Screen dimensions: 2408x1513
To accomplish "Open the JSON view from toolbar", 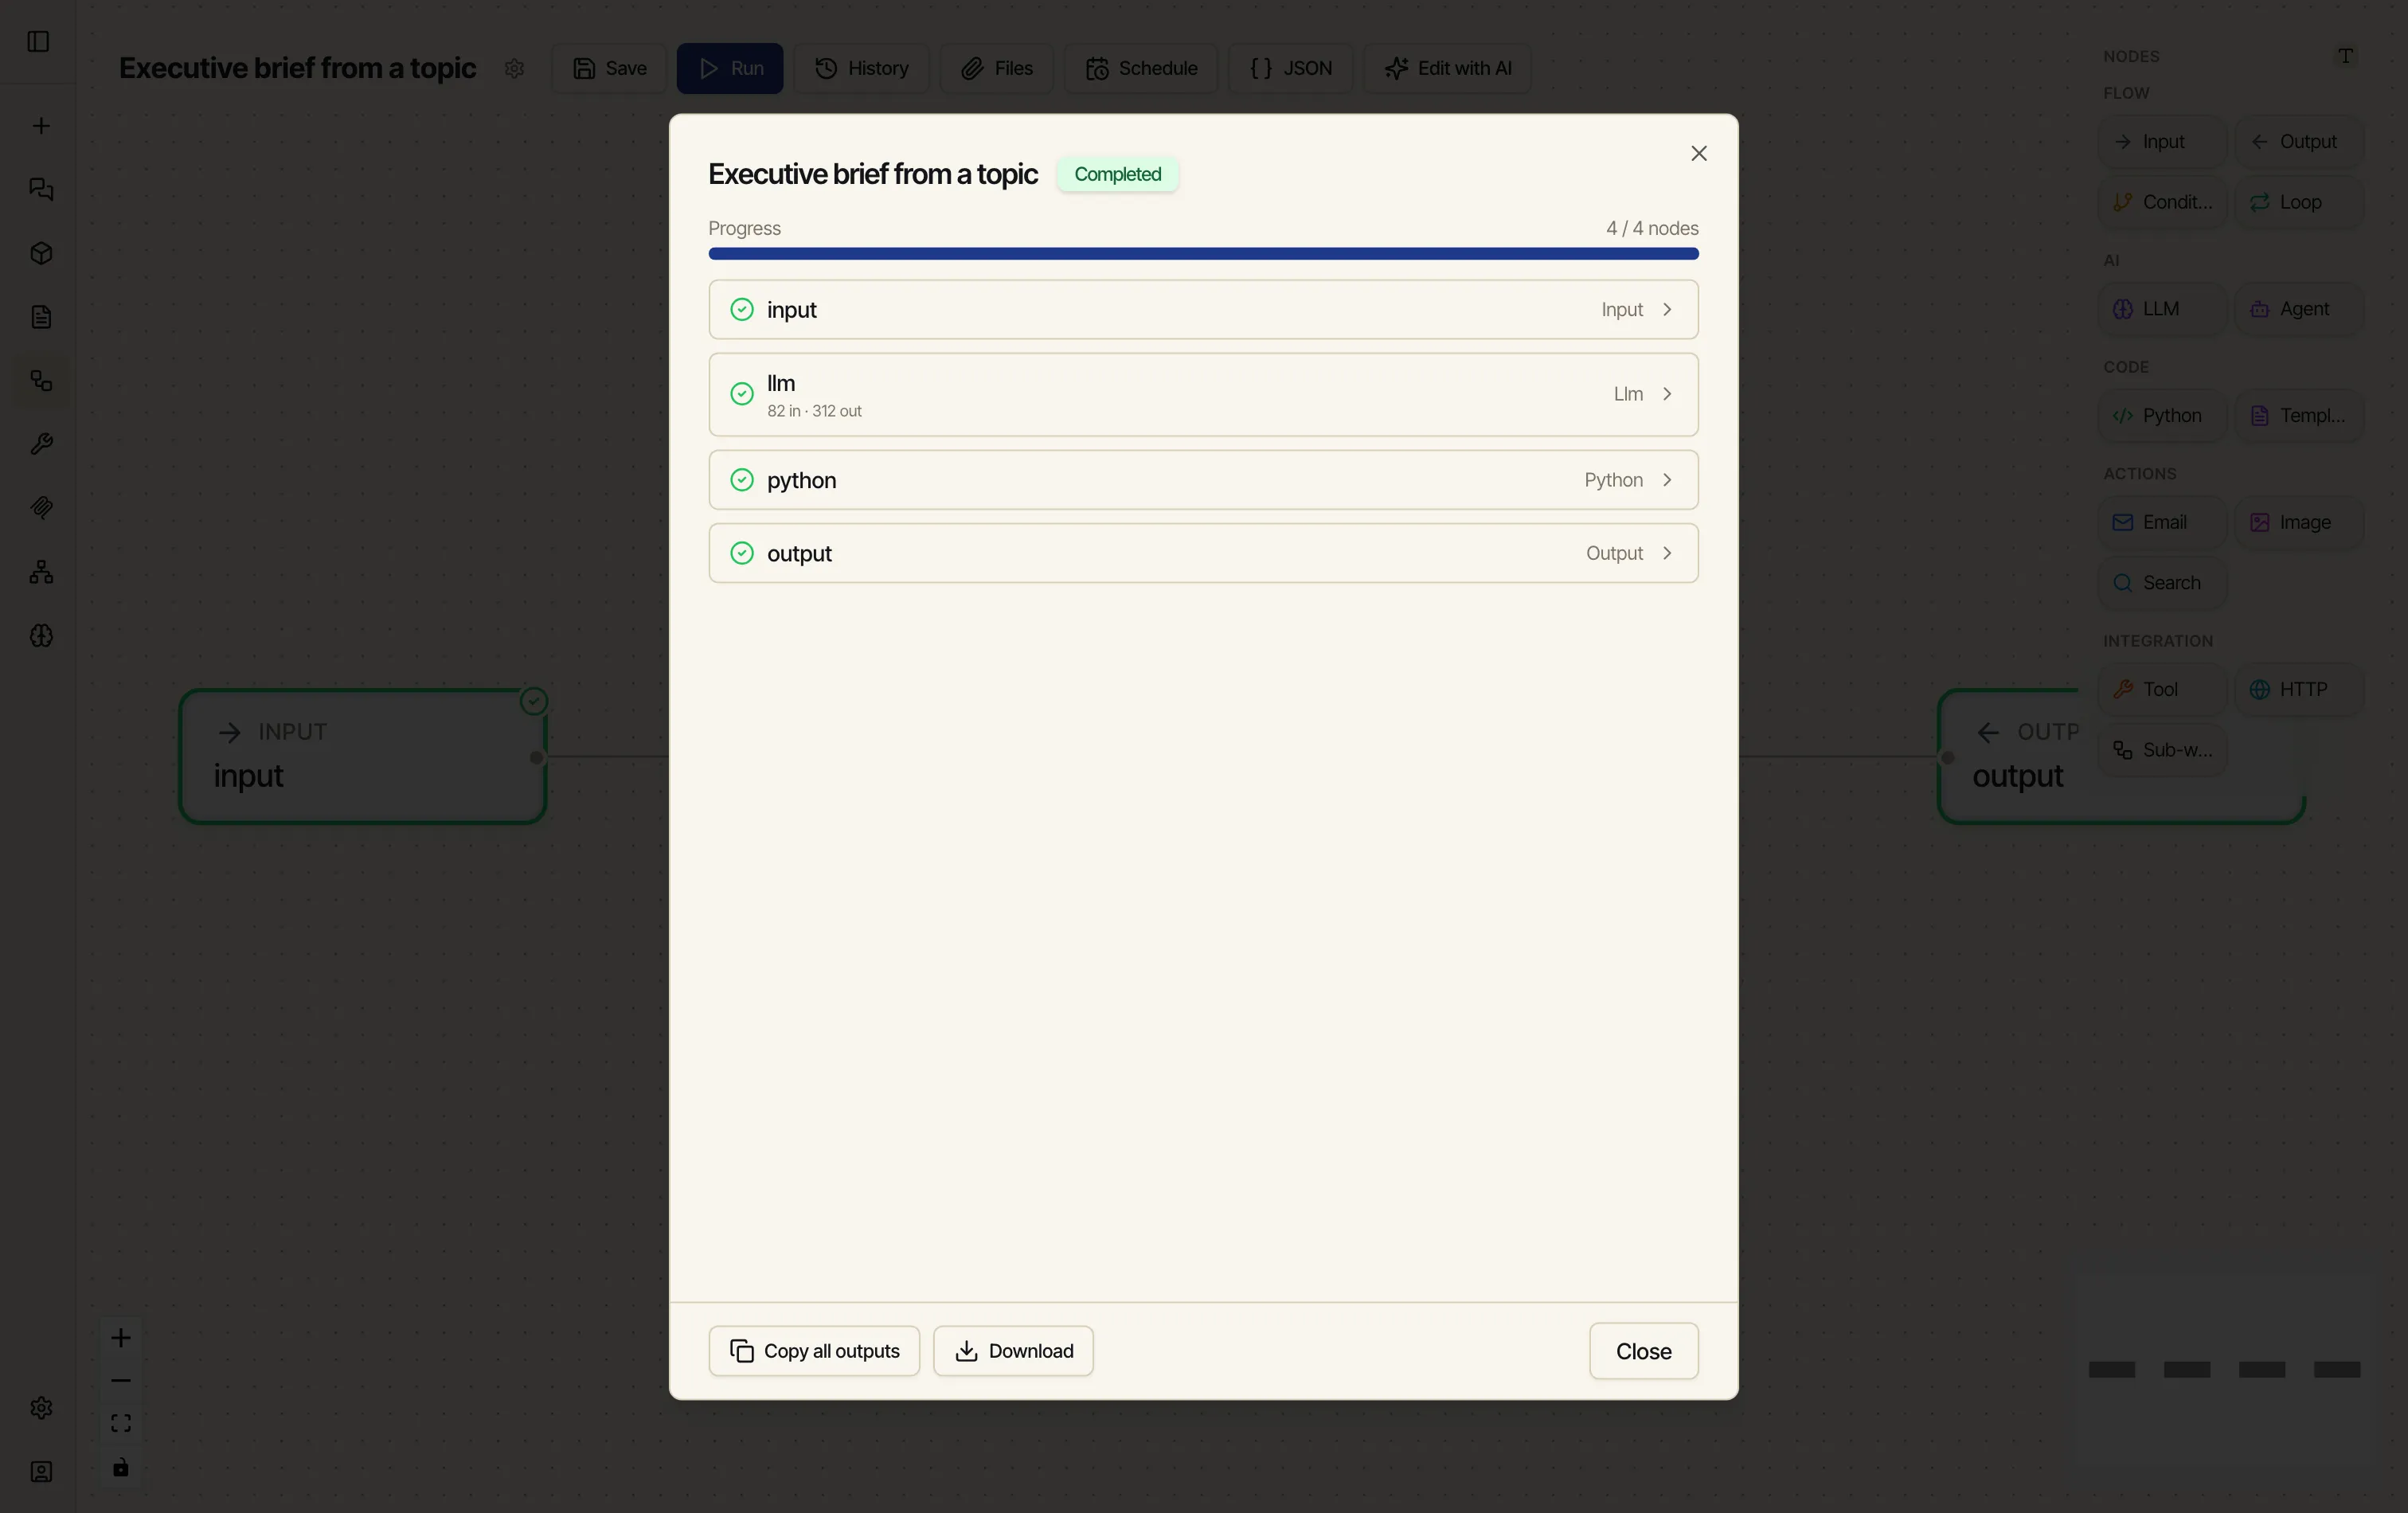I will coord(1291,68).
